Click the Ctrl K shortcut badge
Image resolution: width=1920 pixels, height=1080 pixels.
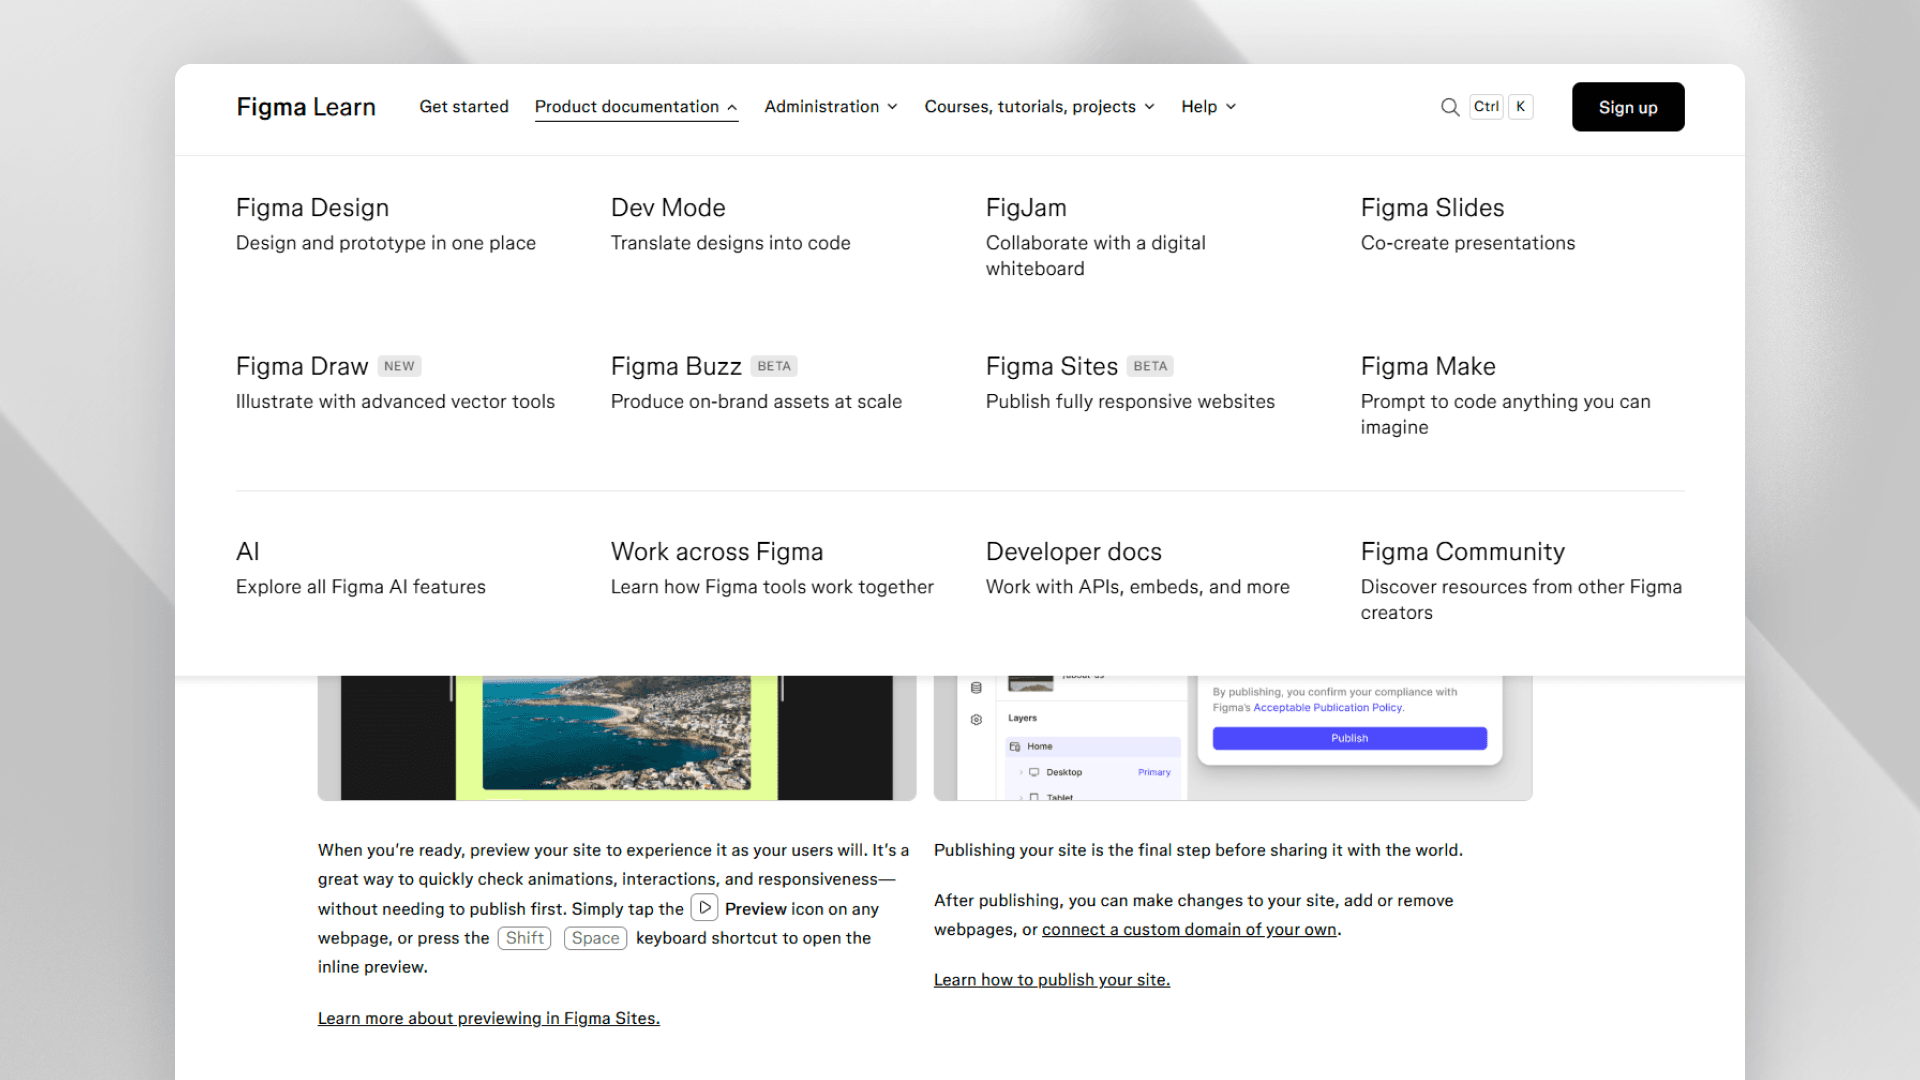pyautogui.click(x=1500, y=106)
